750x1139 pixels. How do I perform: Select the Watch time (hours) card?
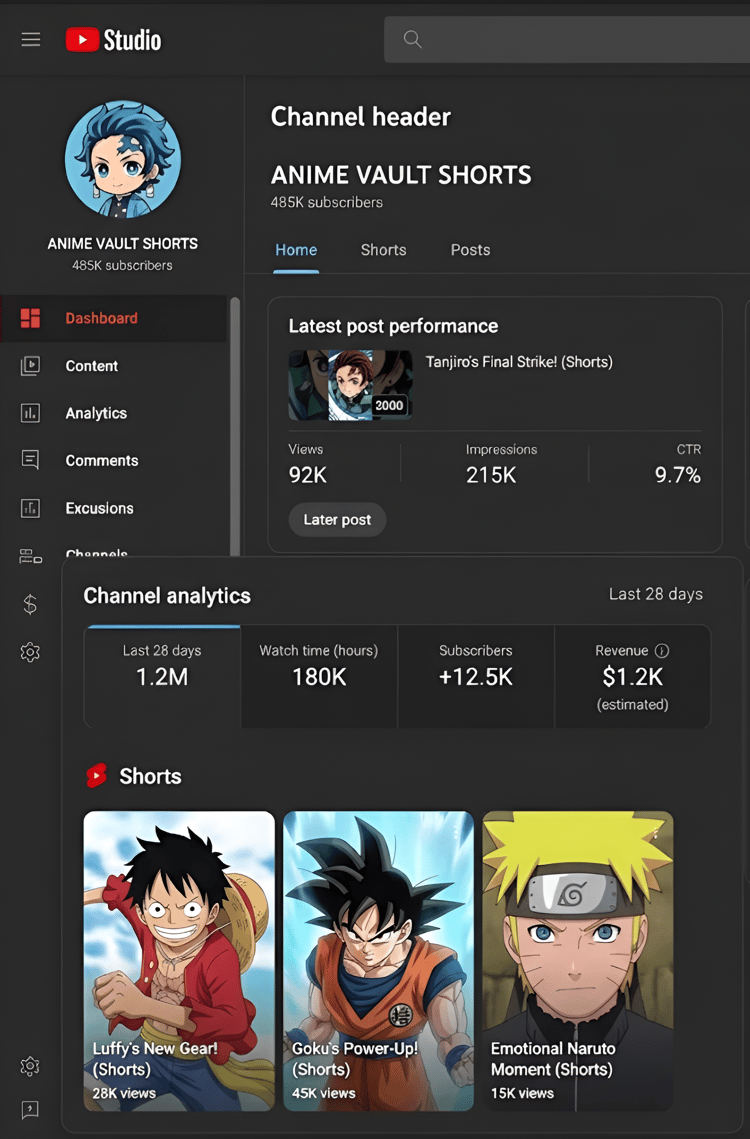pyautogui.click(x=319, y=676)
